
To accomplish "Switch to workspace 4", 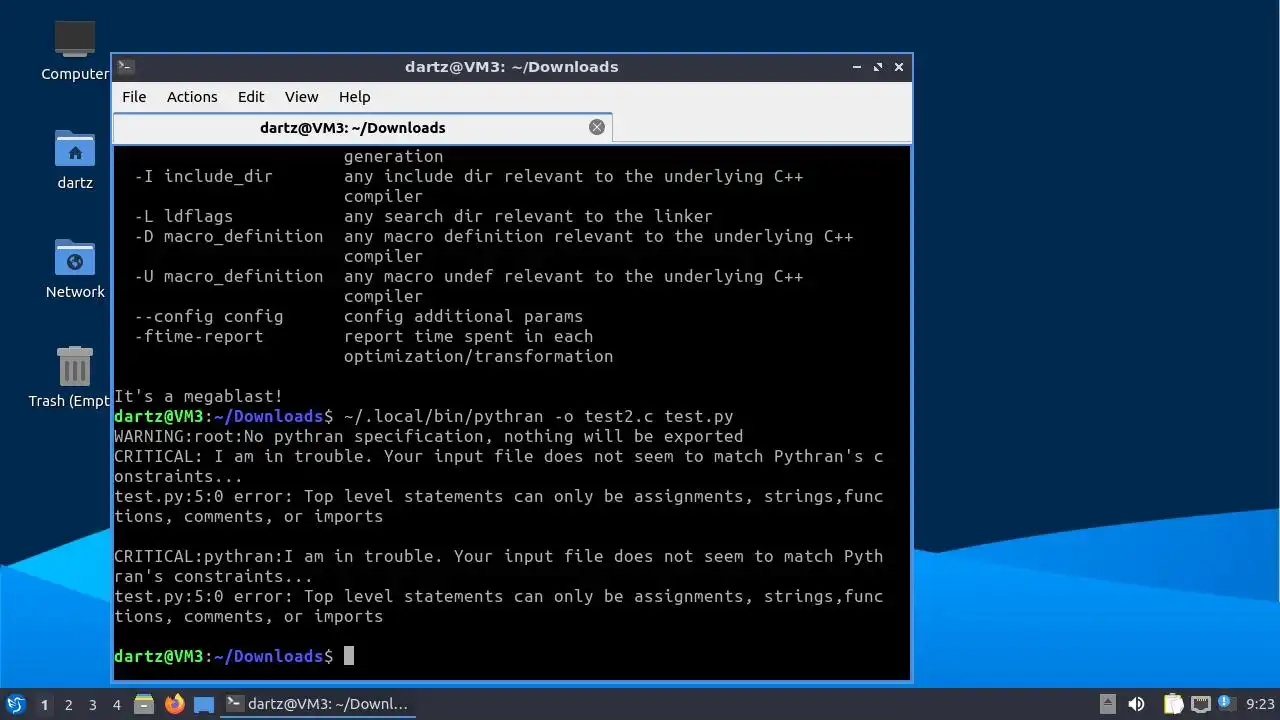I will tap(116, 705).
